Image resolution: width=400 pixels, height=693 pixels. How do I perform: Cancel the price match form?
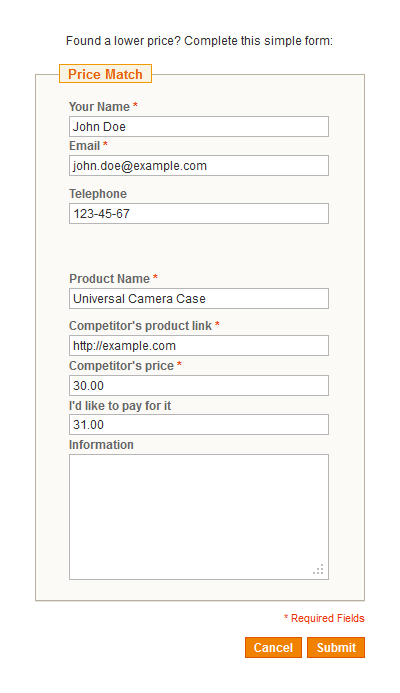point(274,647)
